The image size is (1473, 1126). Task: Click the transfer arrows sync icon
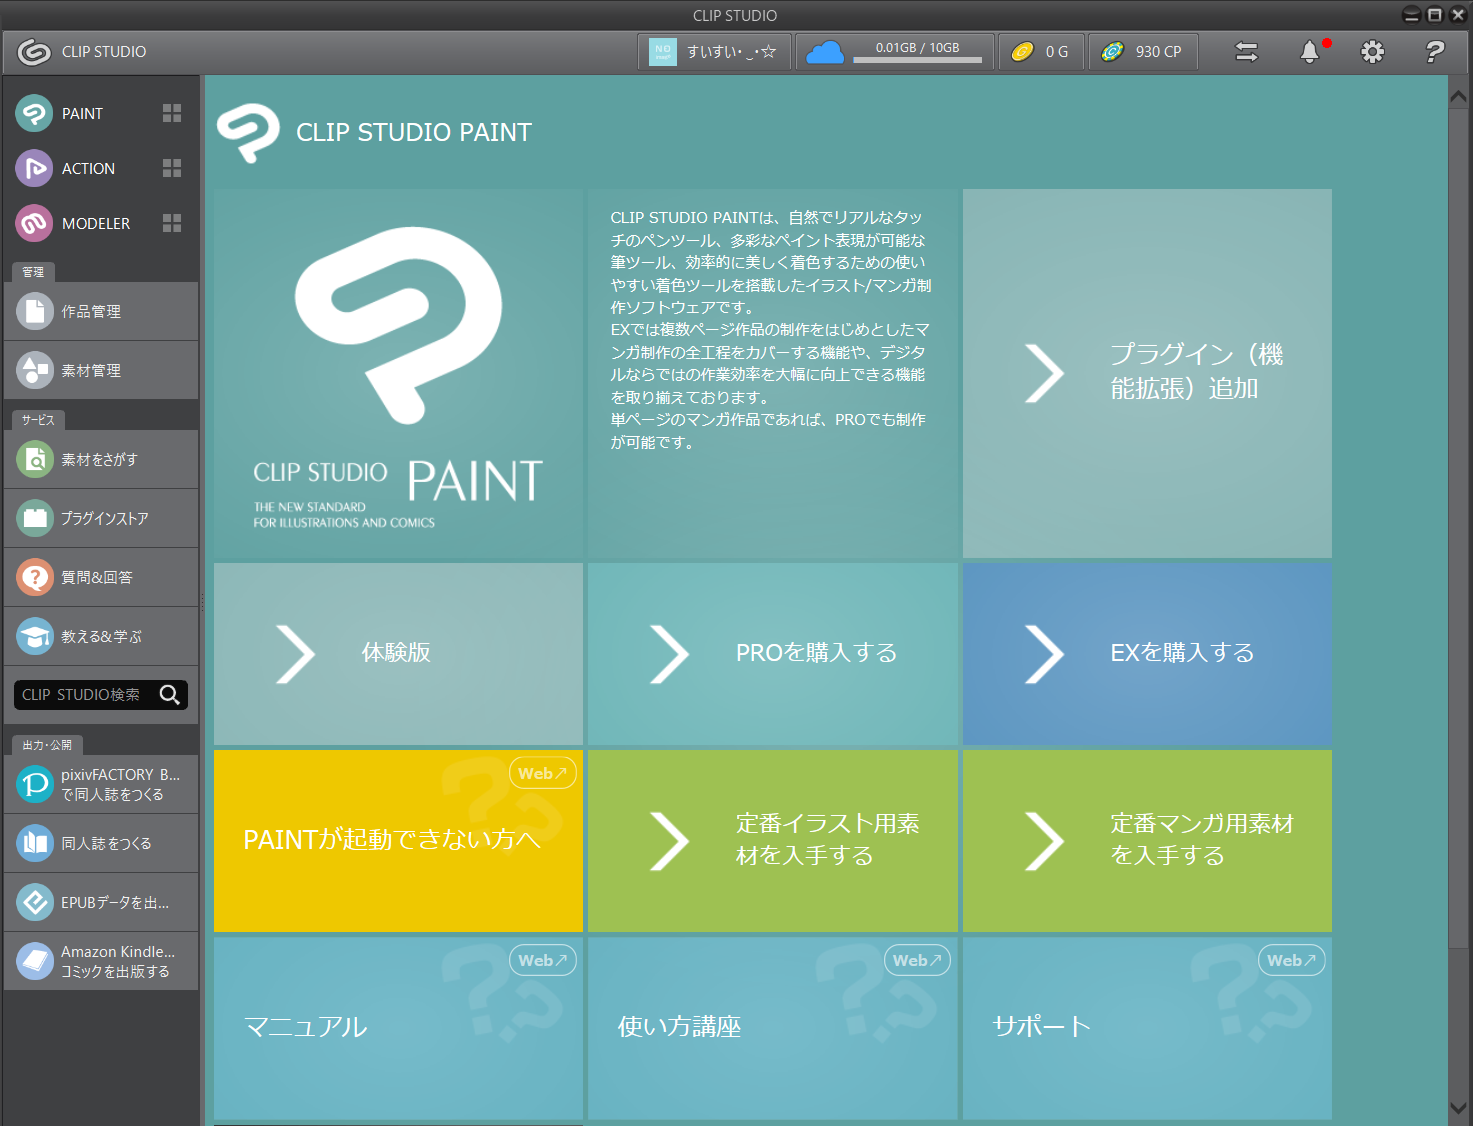(x=1246, y=52)
